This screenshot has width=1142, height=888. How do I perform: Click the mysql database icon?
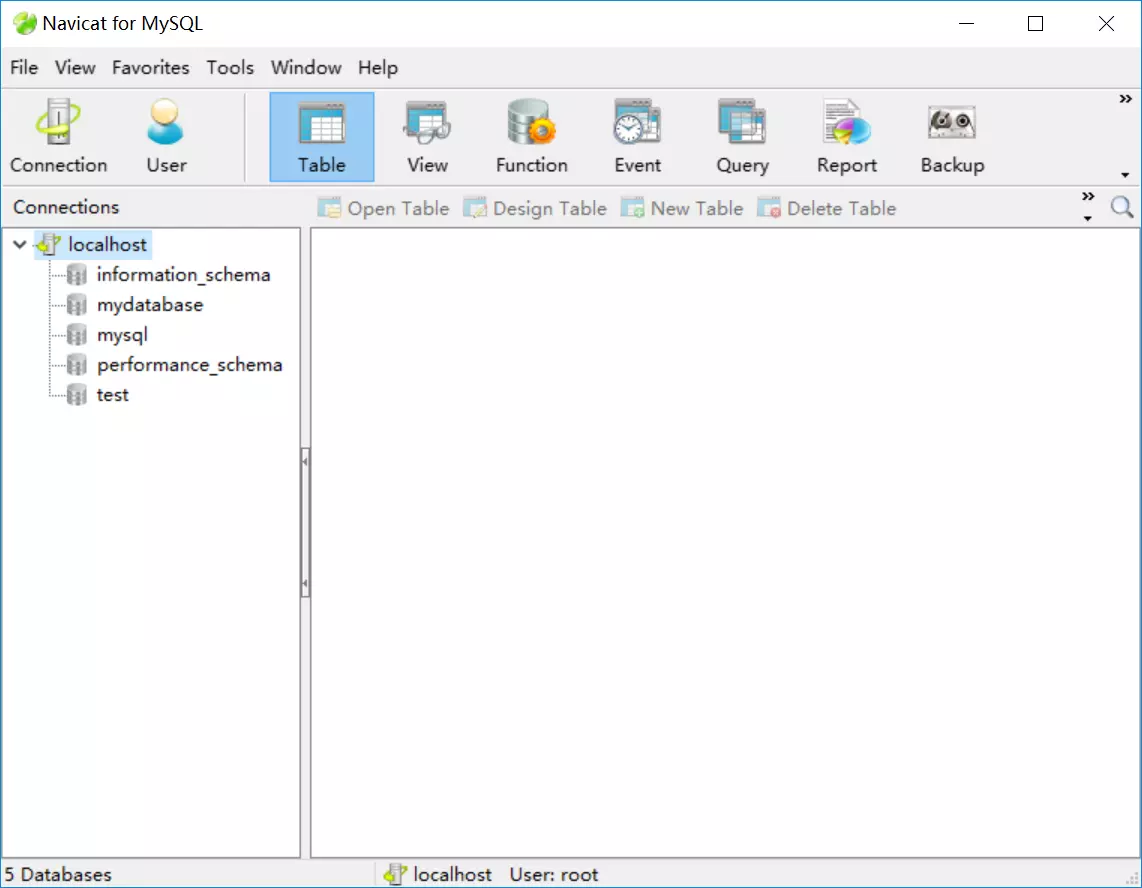tap(76, 335)
